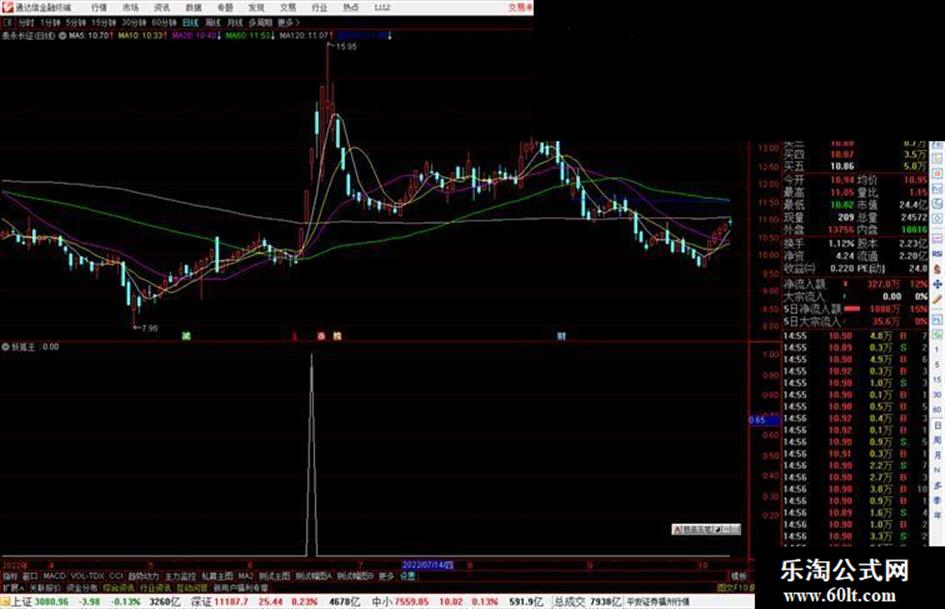Click the 中小 index in status bar
Viewport: 945px width, 609px height.
(x=382, y=602)
